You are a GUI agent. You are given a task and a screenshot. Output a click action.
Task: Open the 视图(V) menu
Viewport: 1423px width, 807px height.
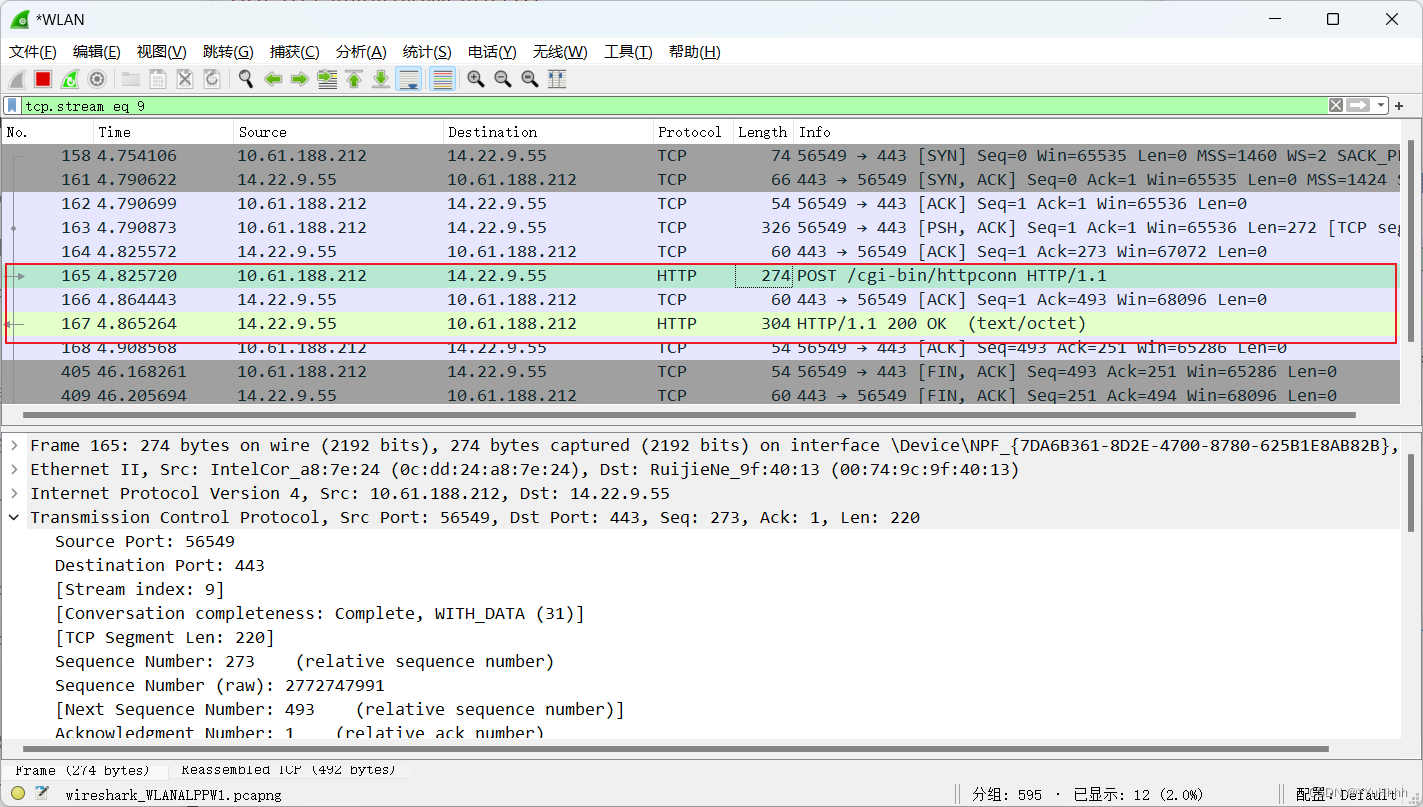(162, 52)
